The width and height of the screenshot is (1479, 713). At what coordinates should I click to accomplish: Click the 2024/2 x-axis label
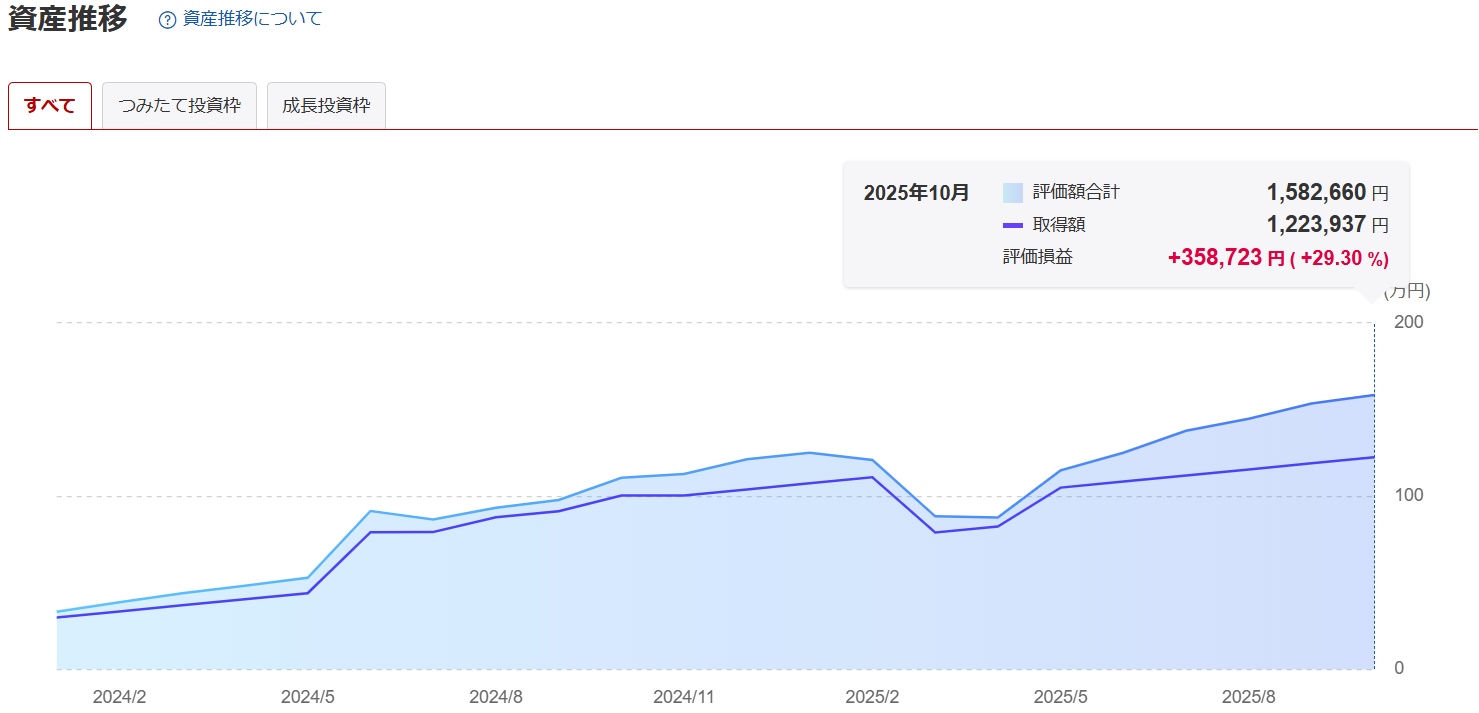[x=120, y=696]
